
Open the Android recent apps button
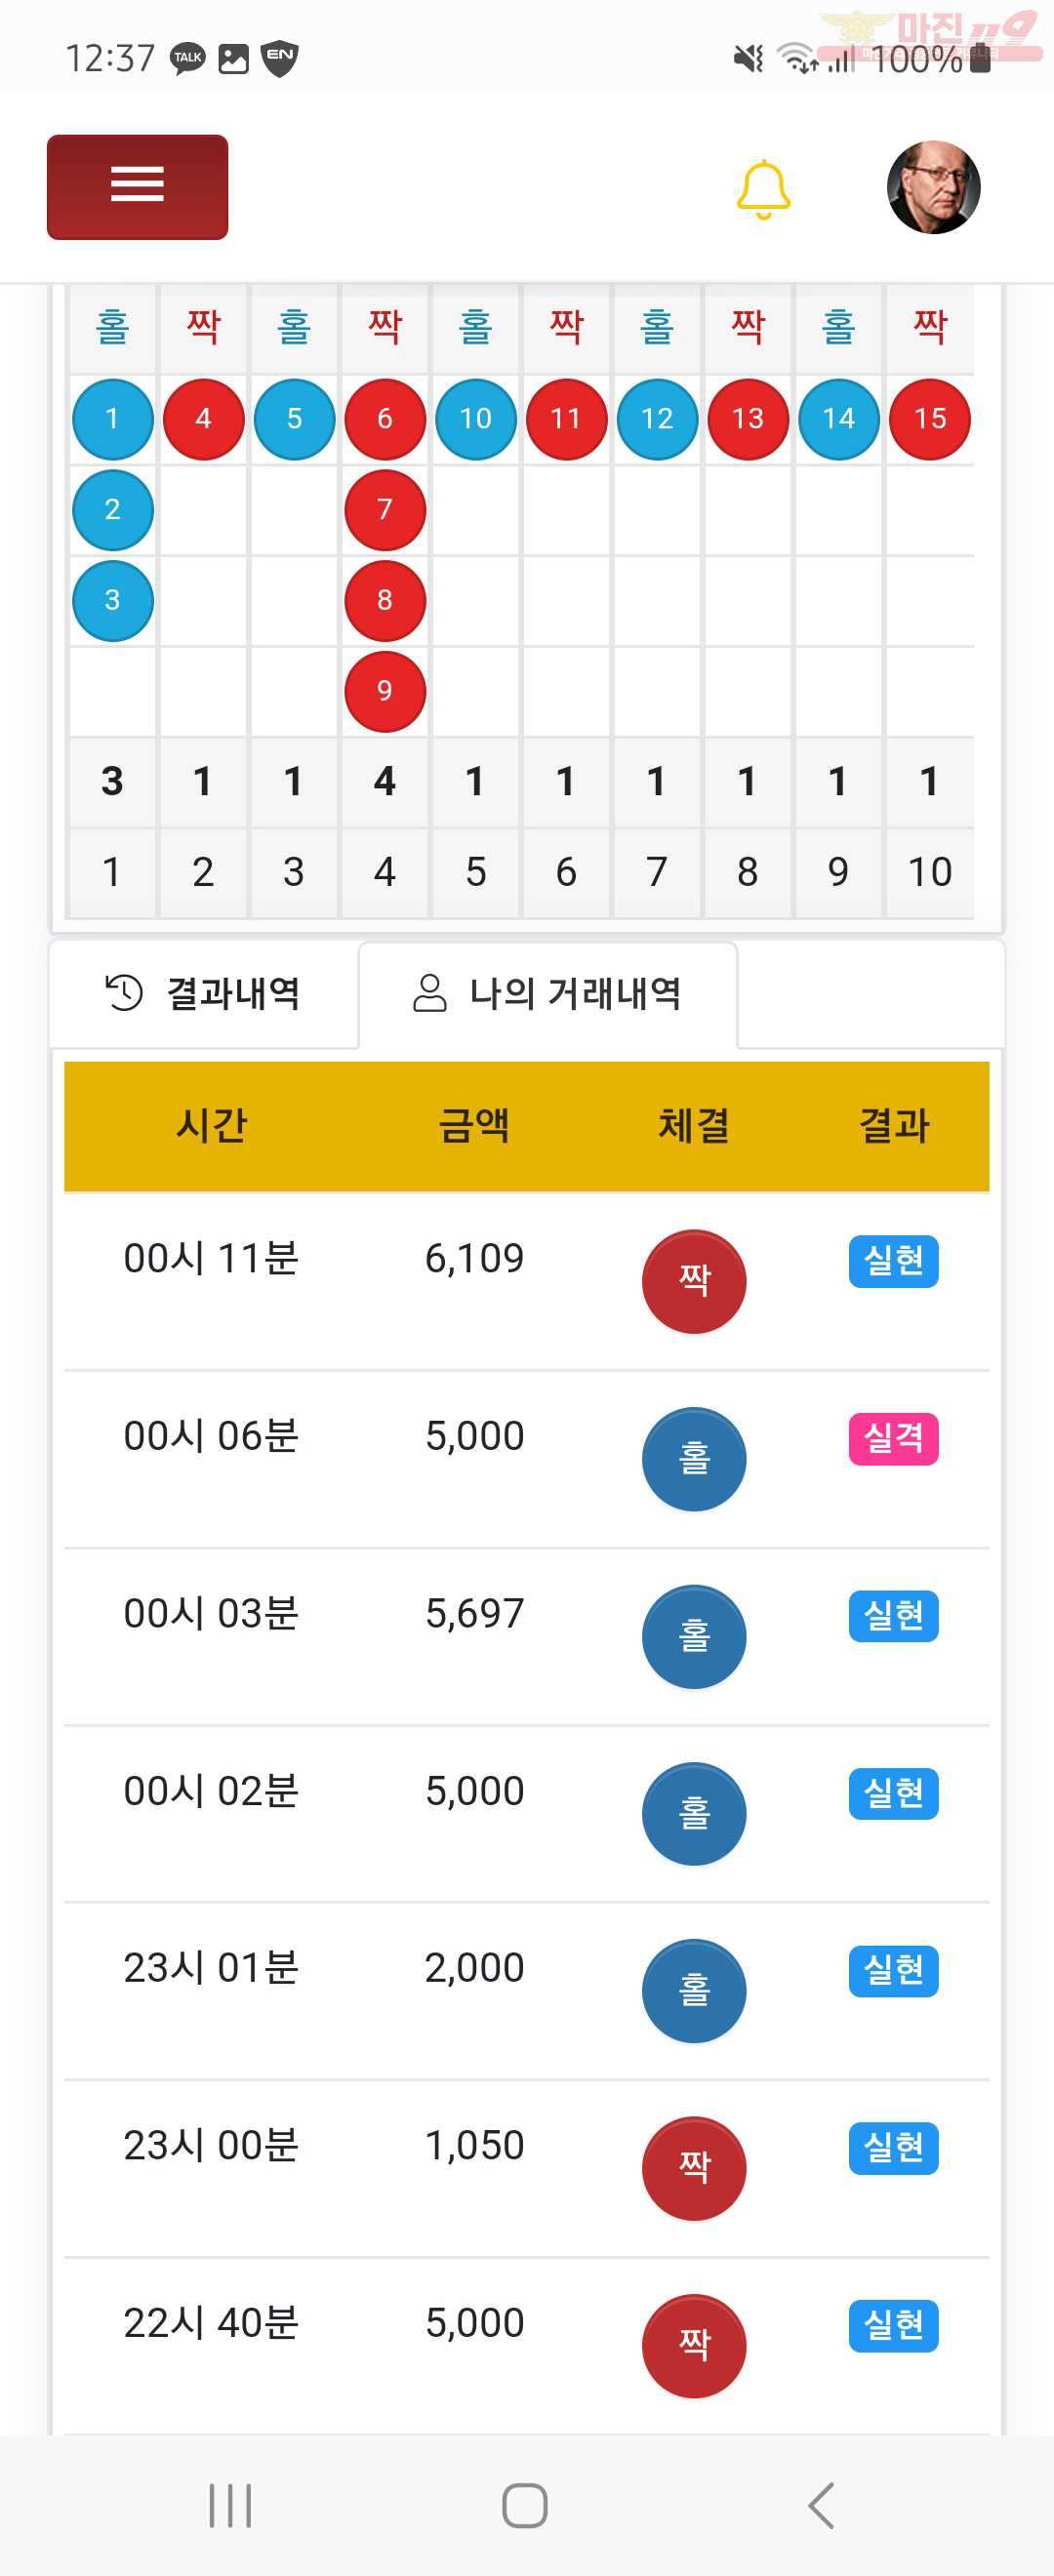point(230,2505)
